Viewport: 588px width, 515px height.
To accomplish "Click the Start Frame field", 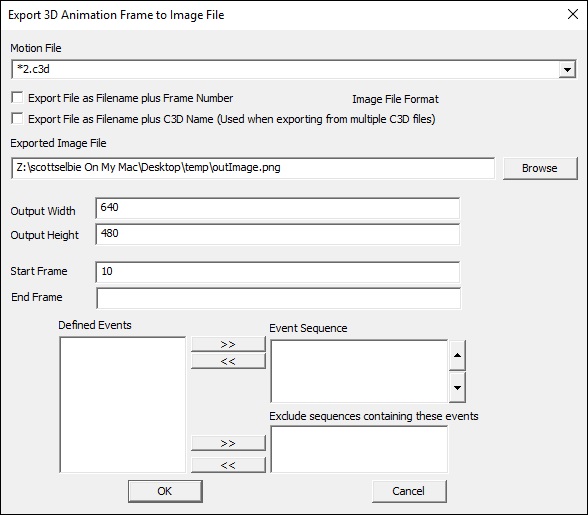I will coord(278,272).
